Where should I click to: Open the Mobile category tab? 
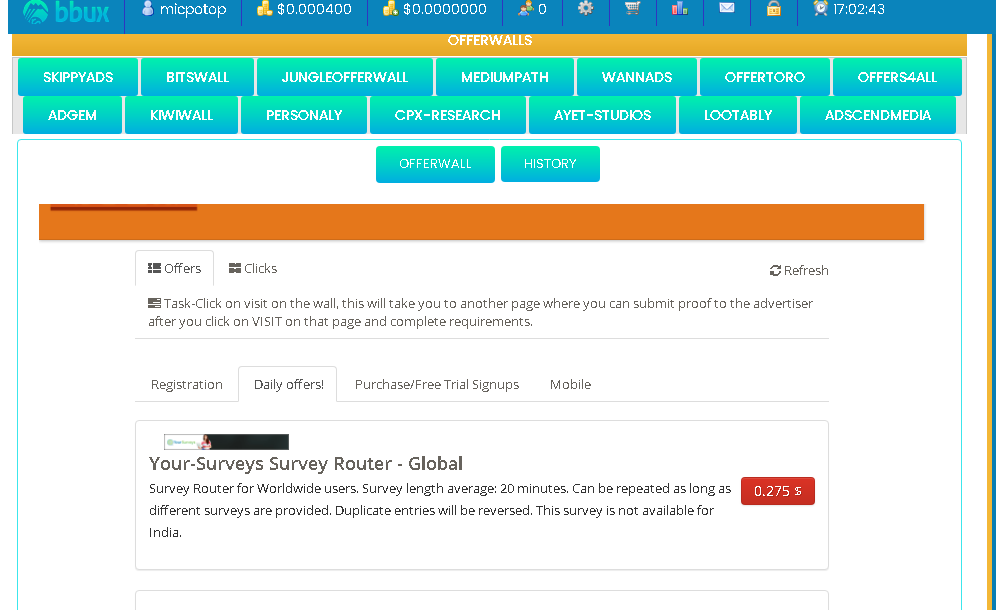[x=570, y=384]
